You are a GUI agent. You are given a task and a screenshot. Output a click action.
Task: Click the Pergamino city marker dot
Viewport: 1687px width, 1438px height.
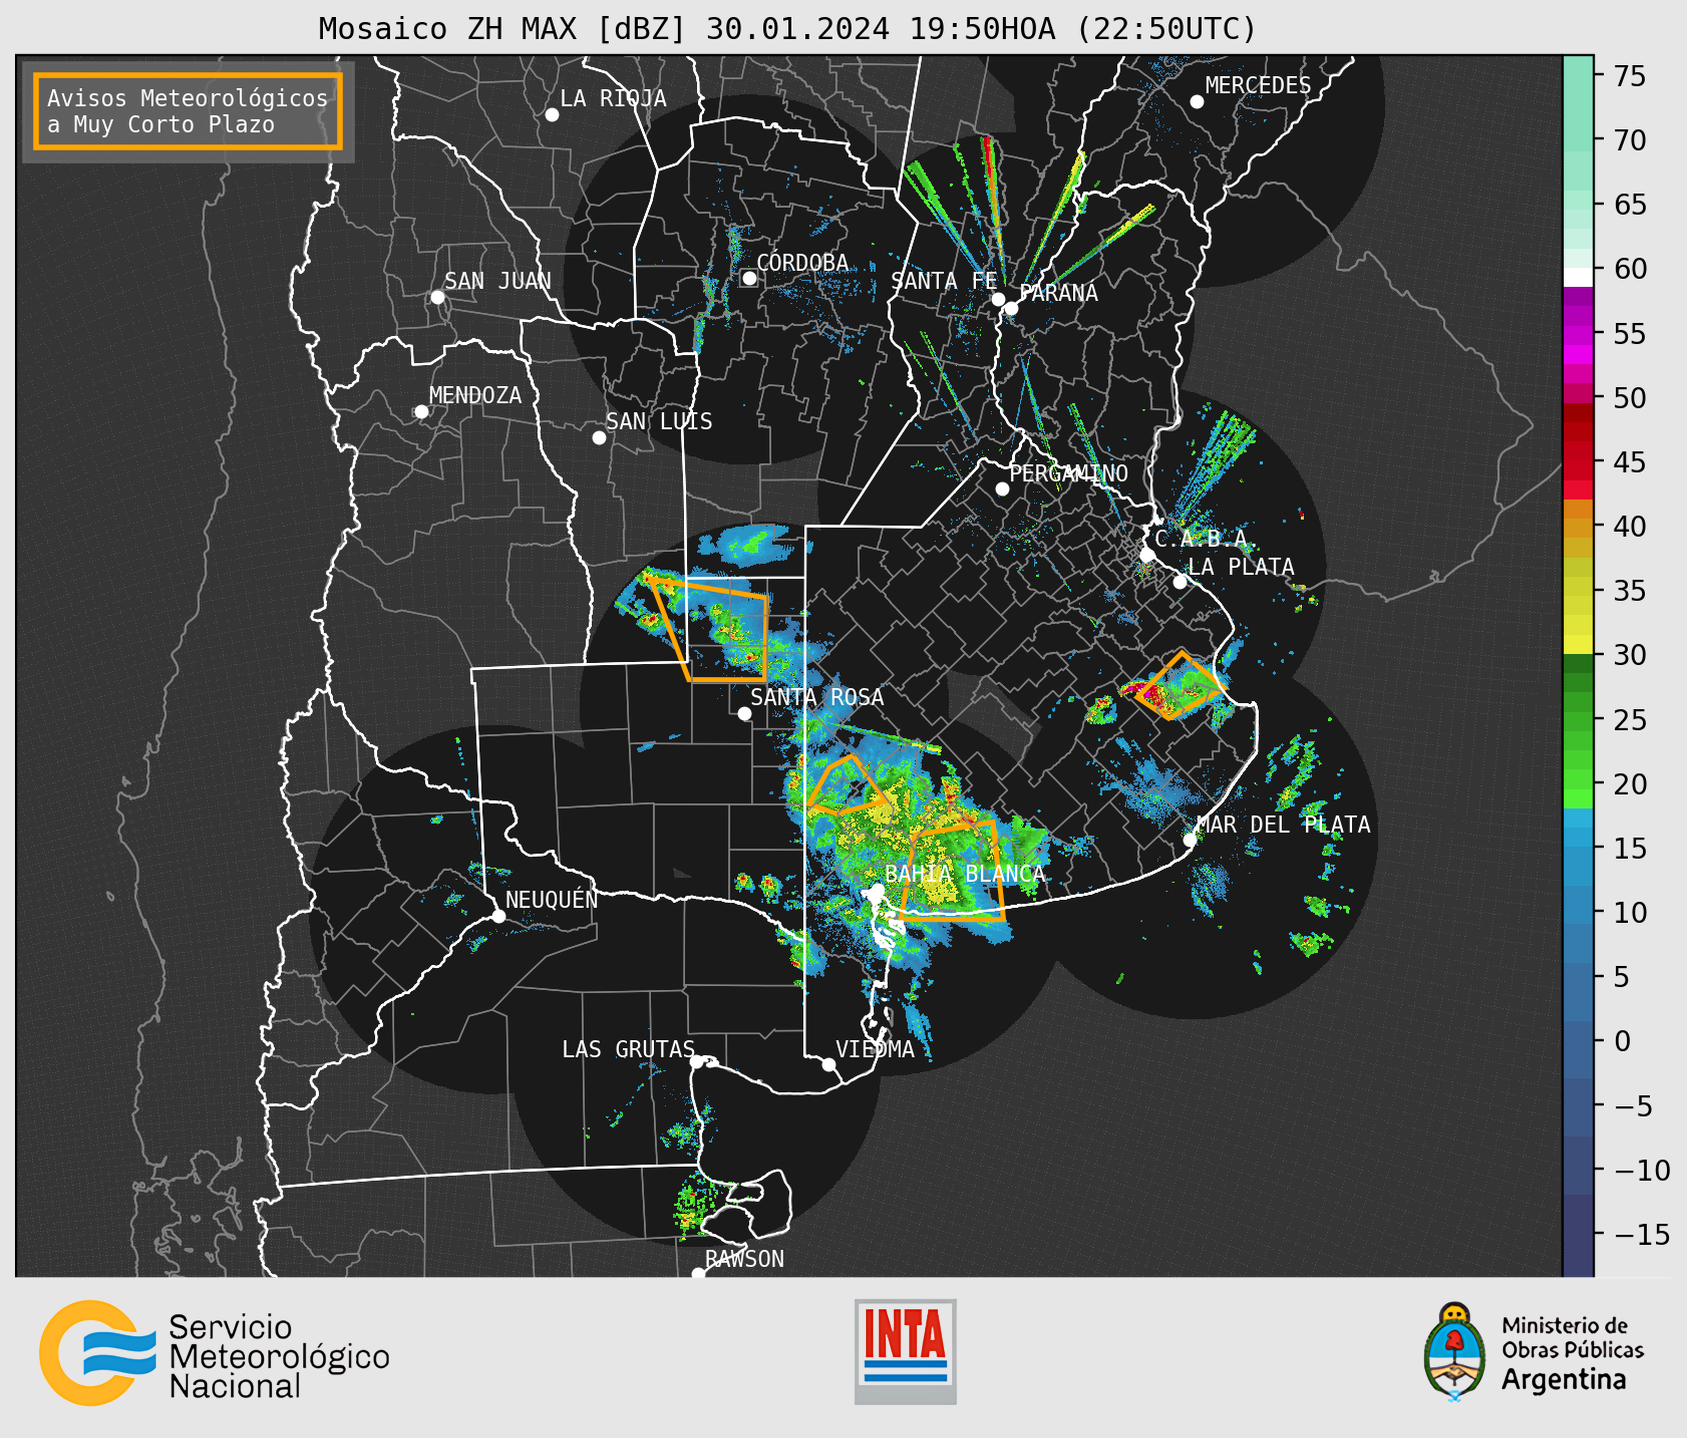(x=1002, y=489)
